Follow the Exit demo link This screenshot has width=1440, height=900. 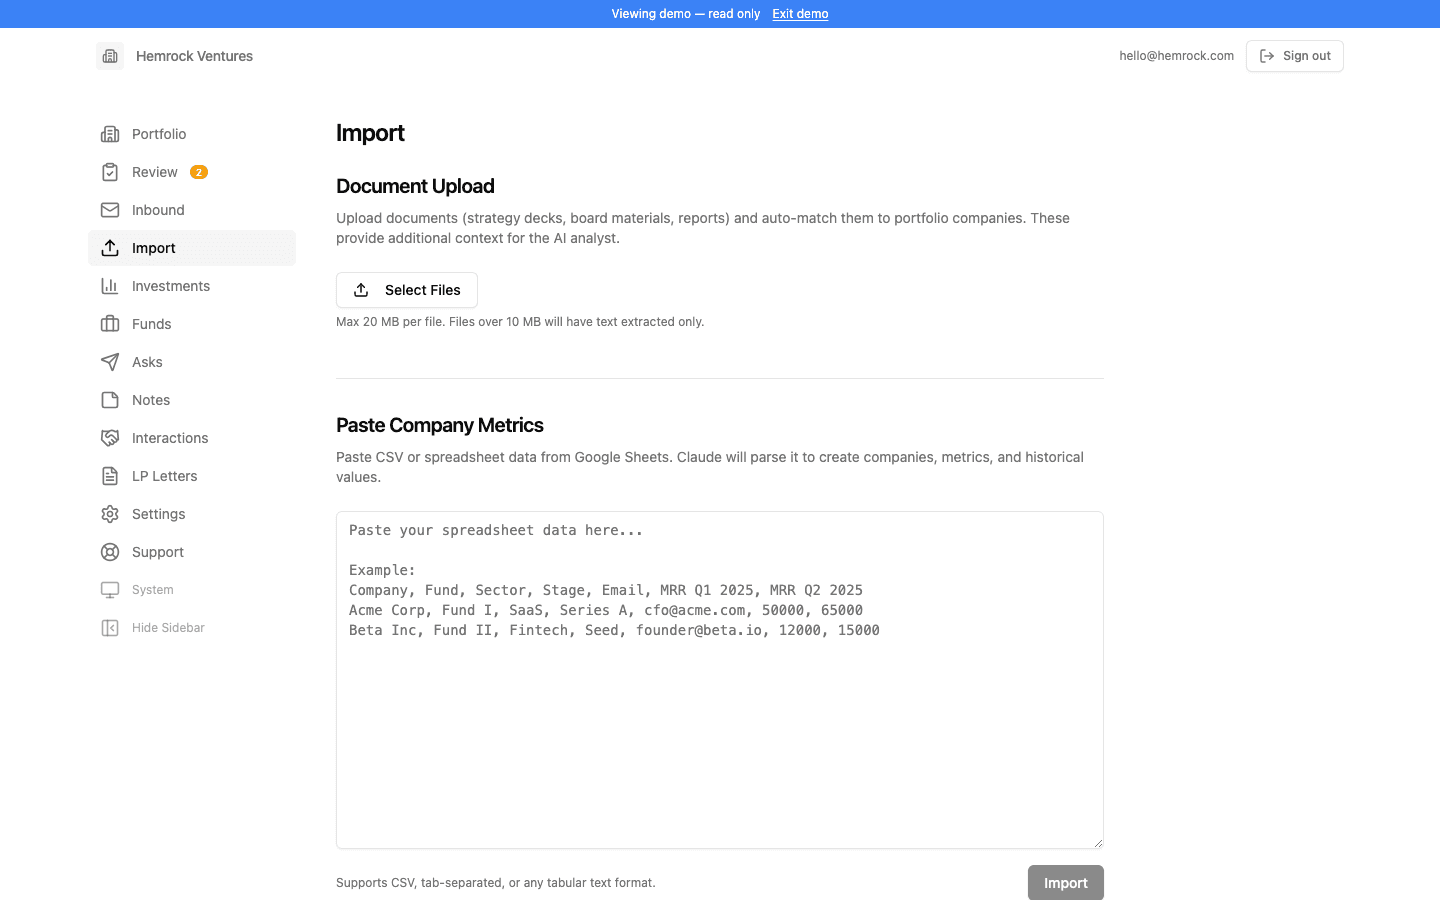(800, 14)
